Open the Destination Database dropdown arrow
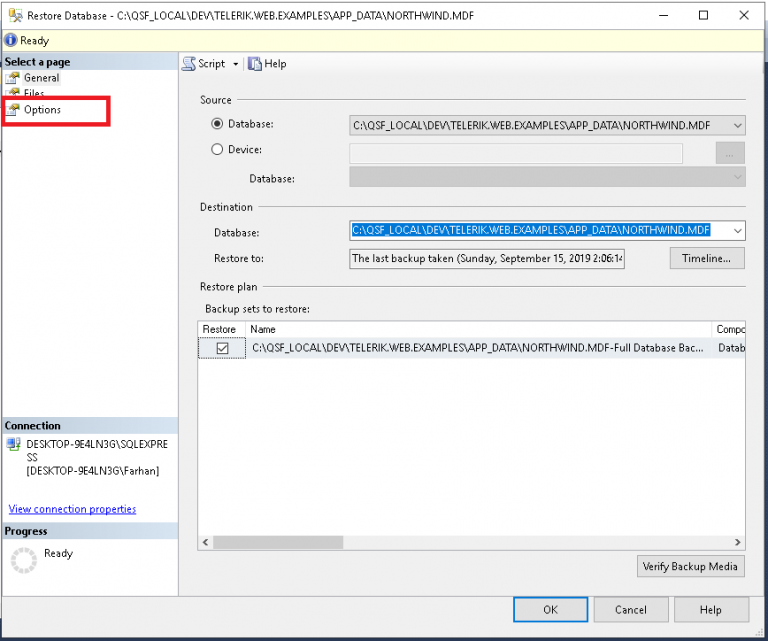768x641 pixels. (x=737, y=231)
